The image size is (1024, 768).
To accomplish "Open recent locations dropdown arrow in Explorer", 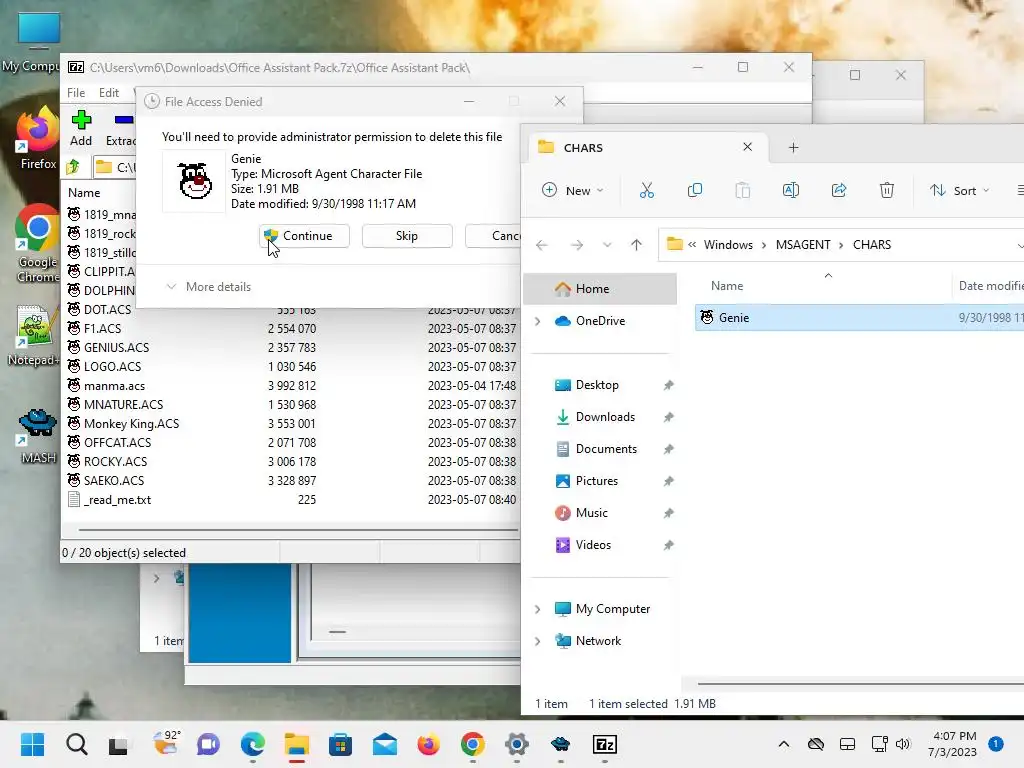I will pyautogui.click(x=607, y=245).
